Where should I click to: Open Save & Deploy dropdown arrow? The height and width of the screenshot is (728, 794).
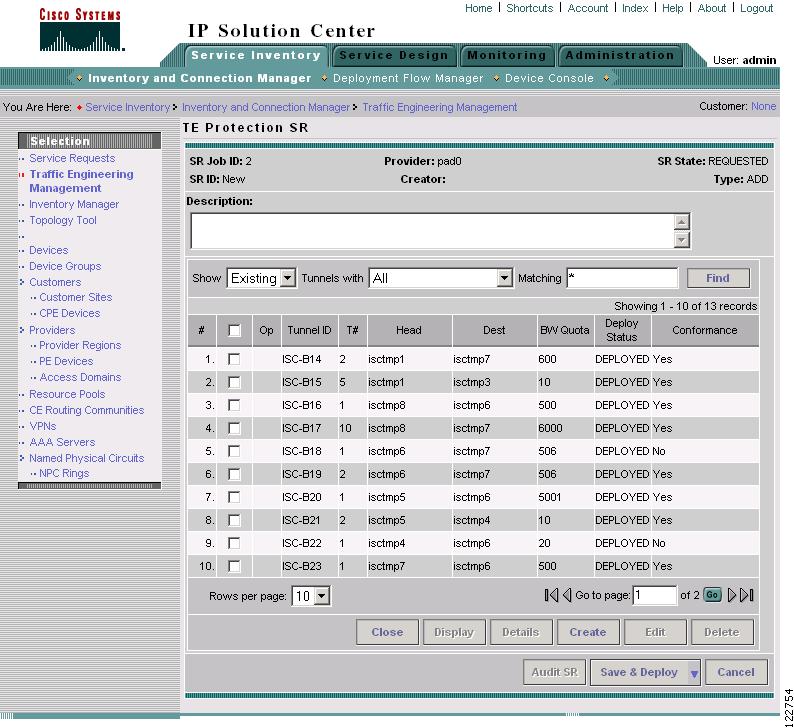tap(694, 673)
